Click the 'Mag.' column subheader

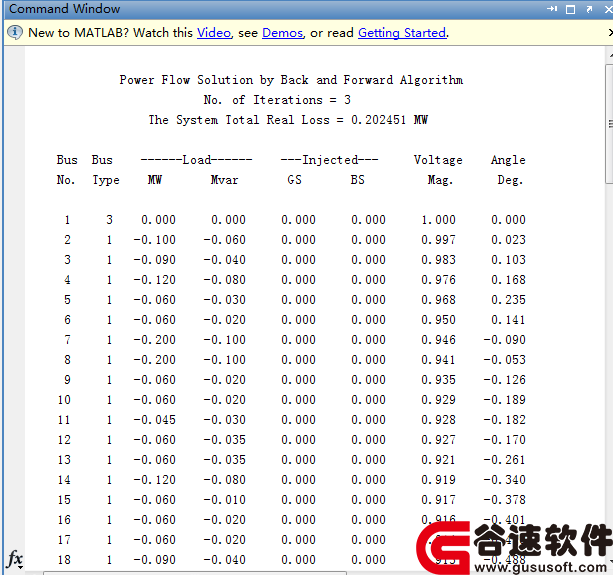tap(440, 180)
